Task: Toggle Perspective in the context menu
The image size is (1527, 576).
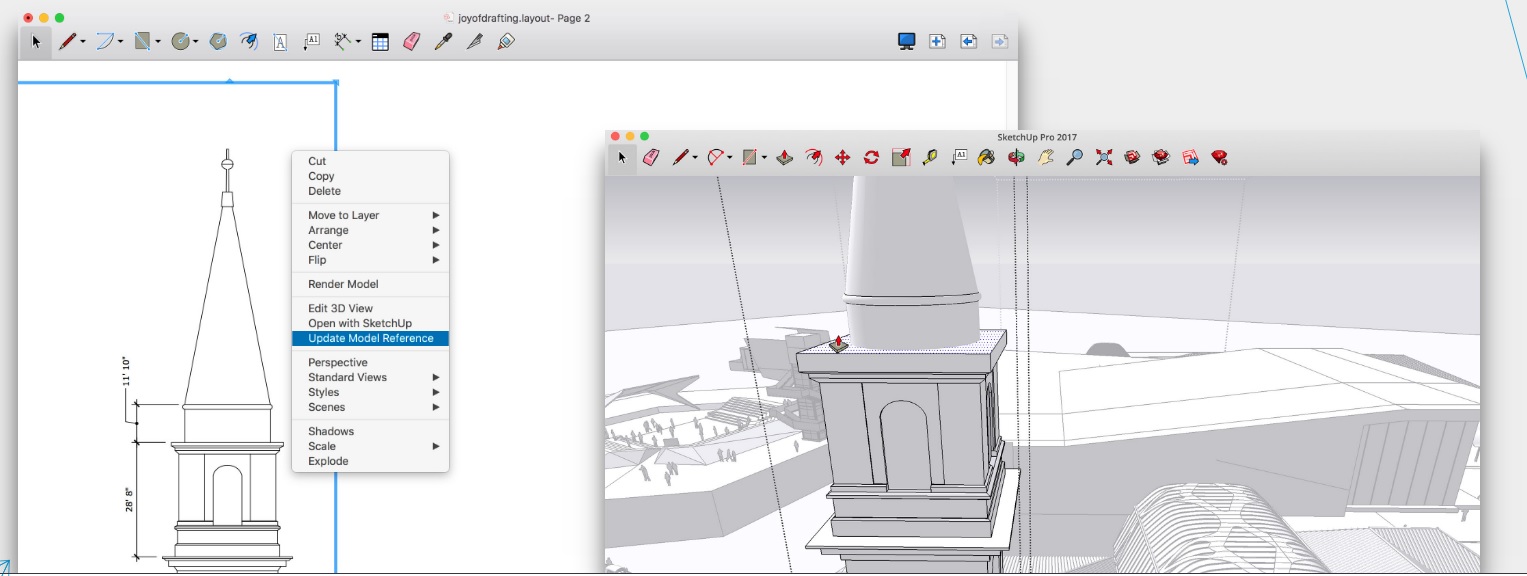Action: [338, 362]
